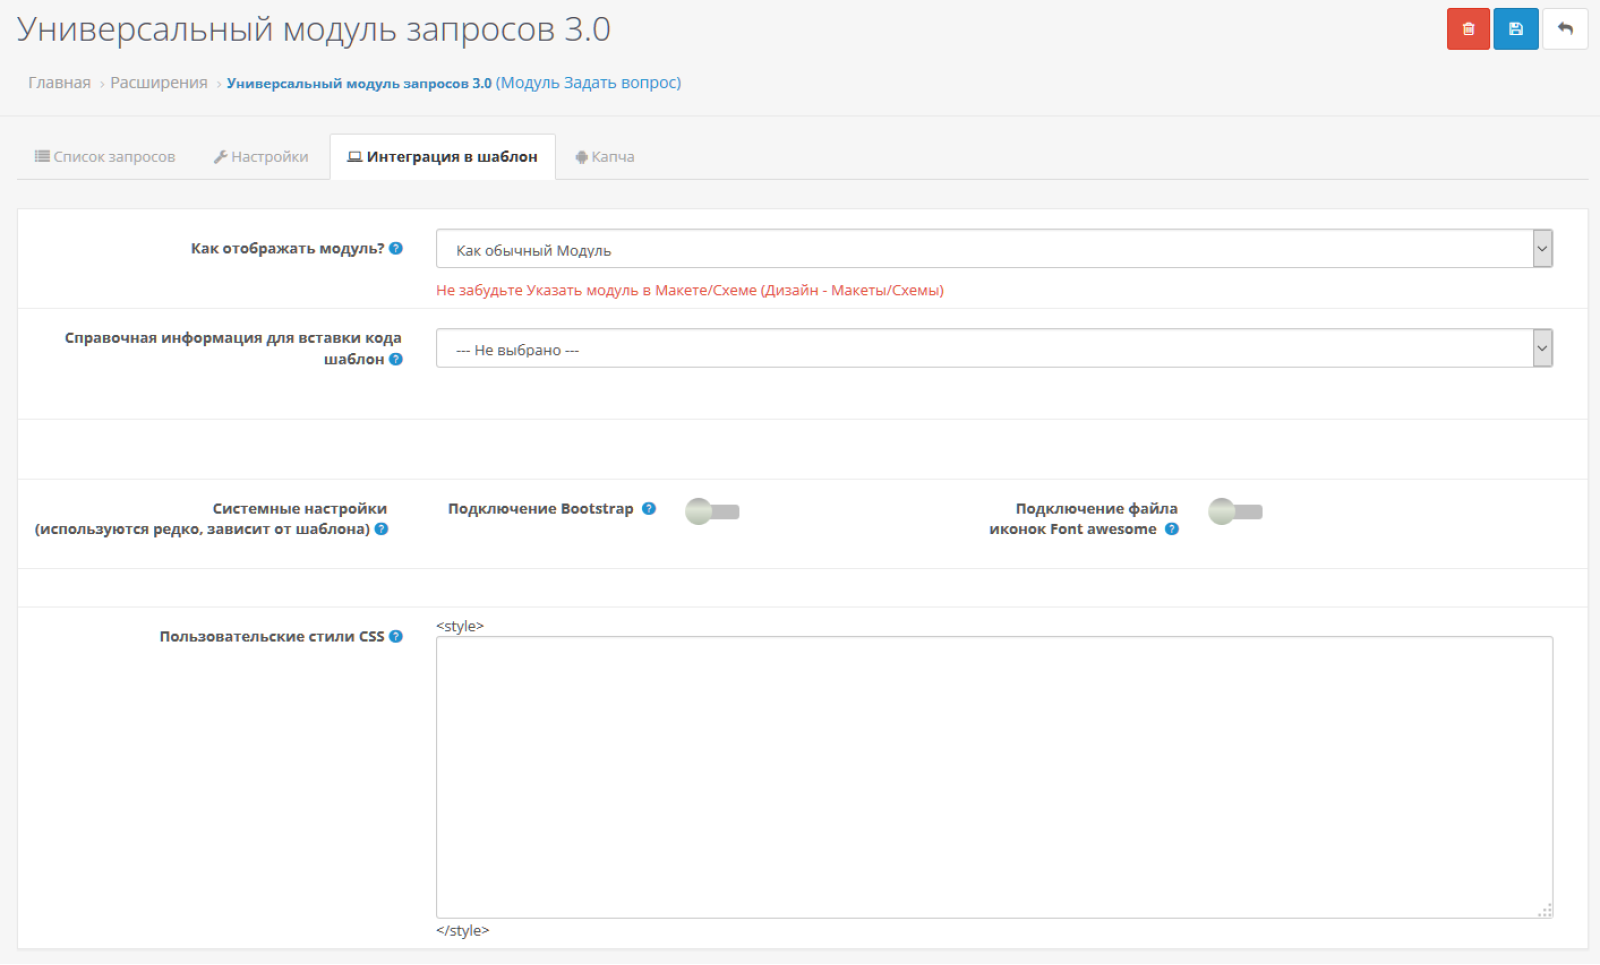Toggle the Font awesome icons file switch
This screenshot has width=1600, height=965.
click(x=1235, y=511)
